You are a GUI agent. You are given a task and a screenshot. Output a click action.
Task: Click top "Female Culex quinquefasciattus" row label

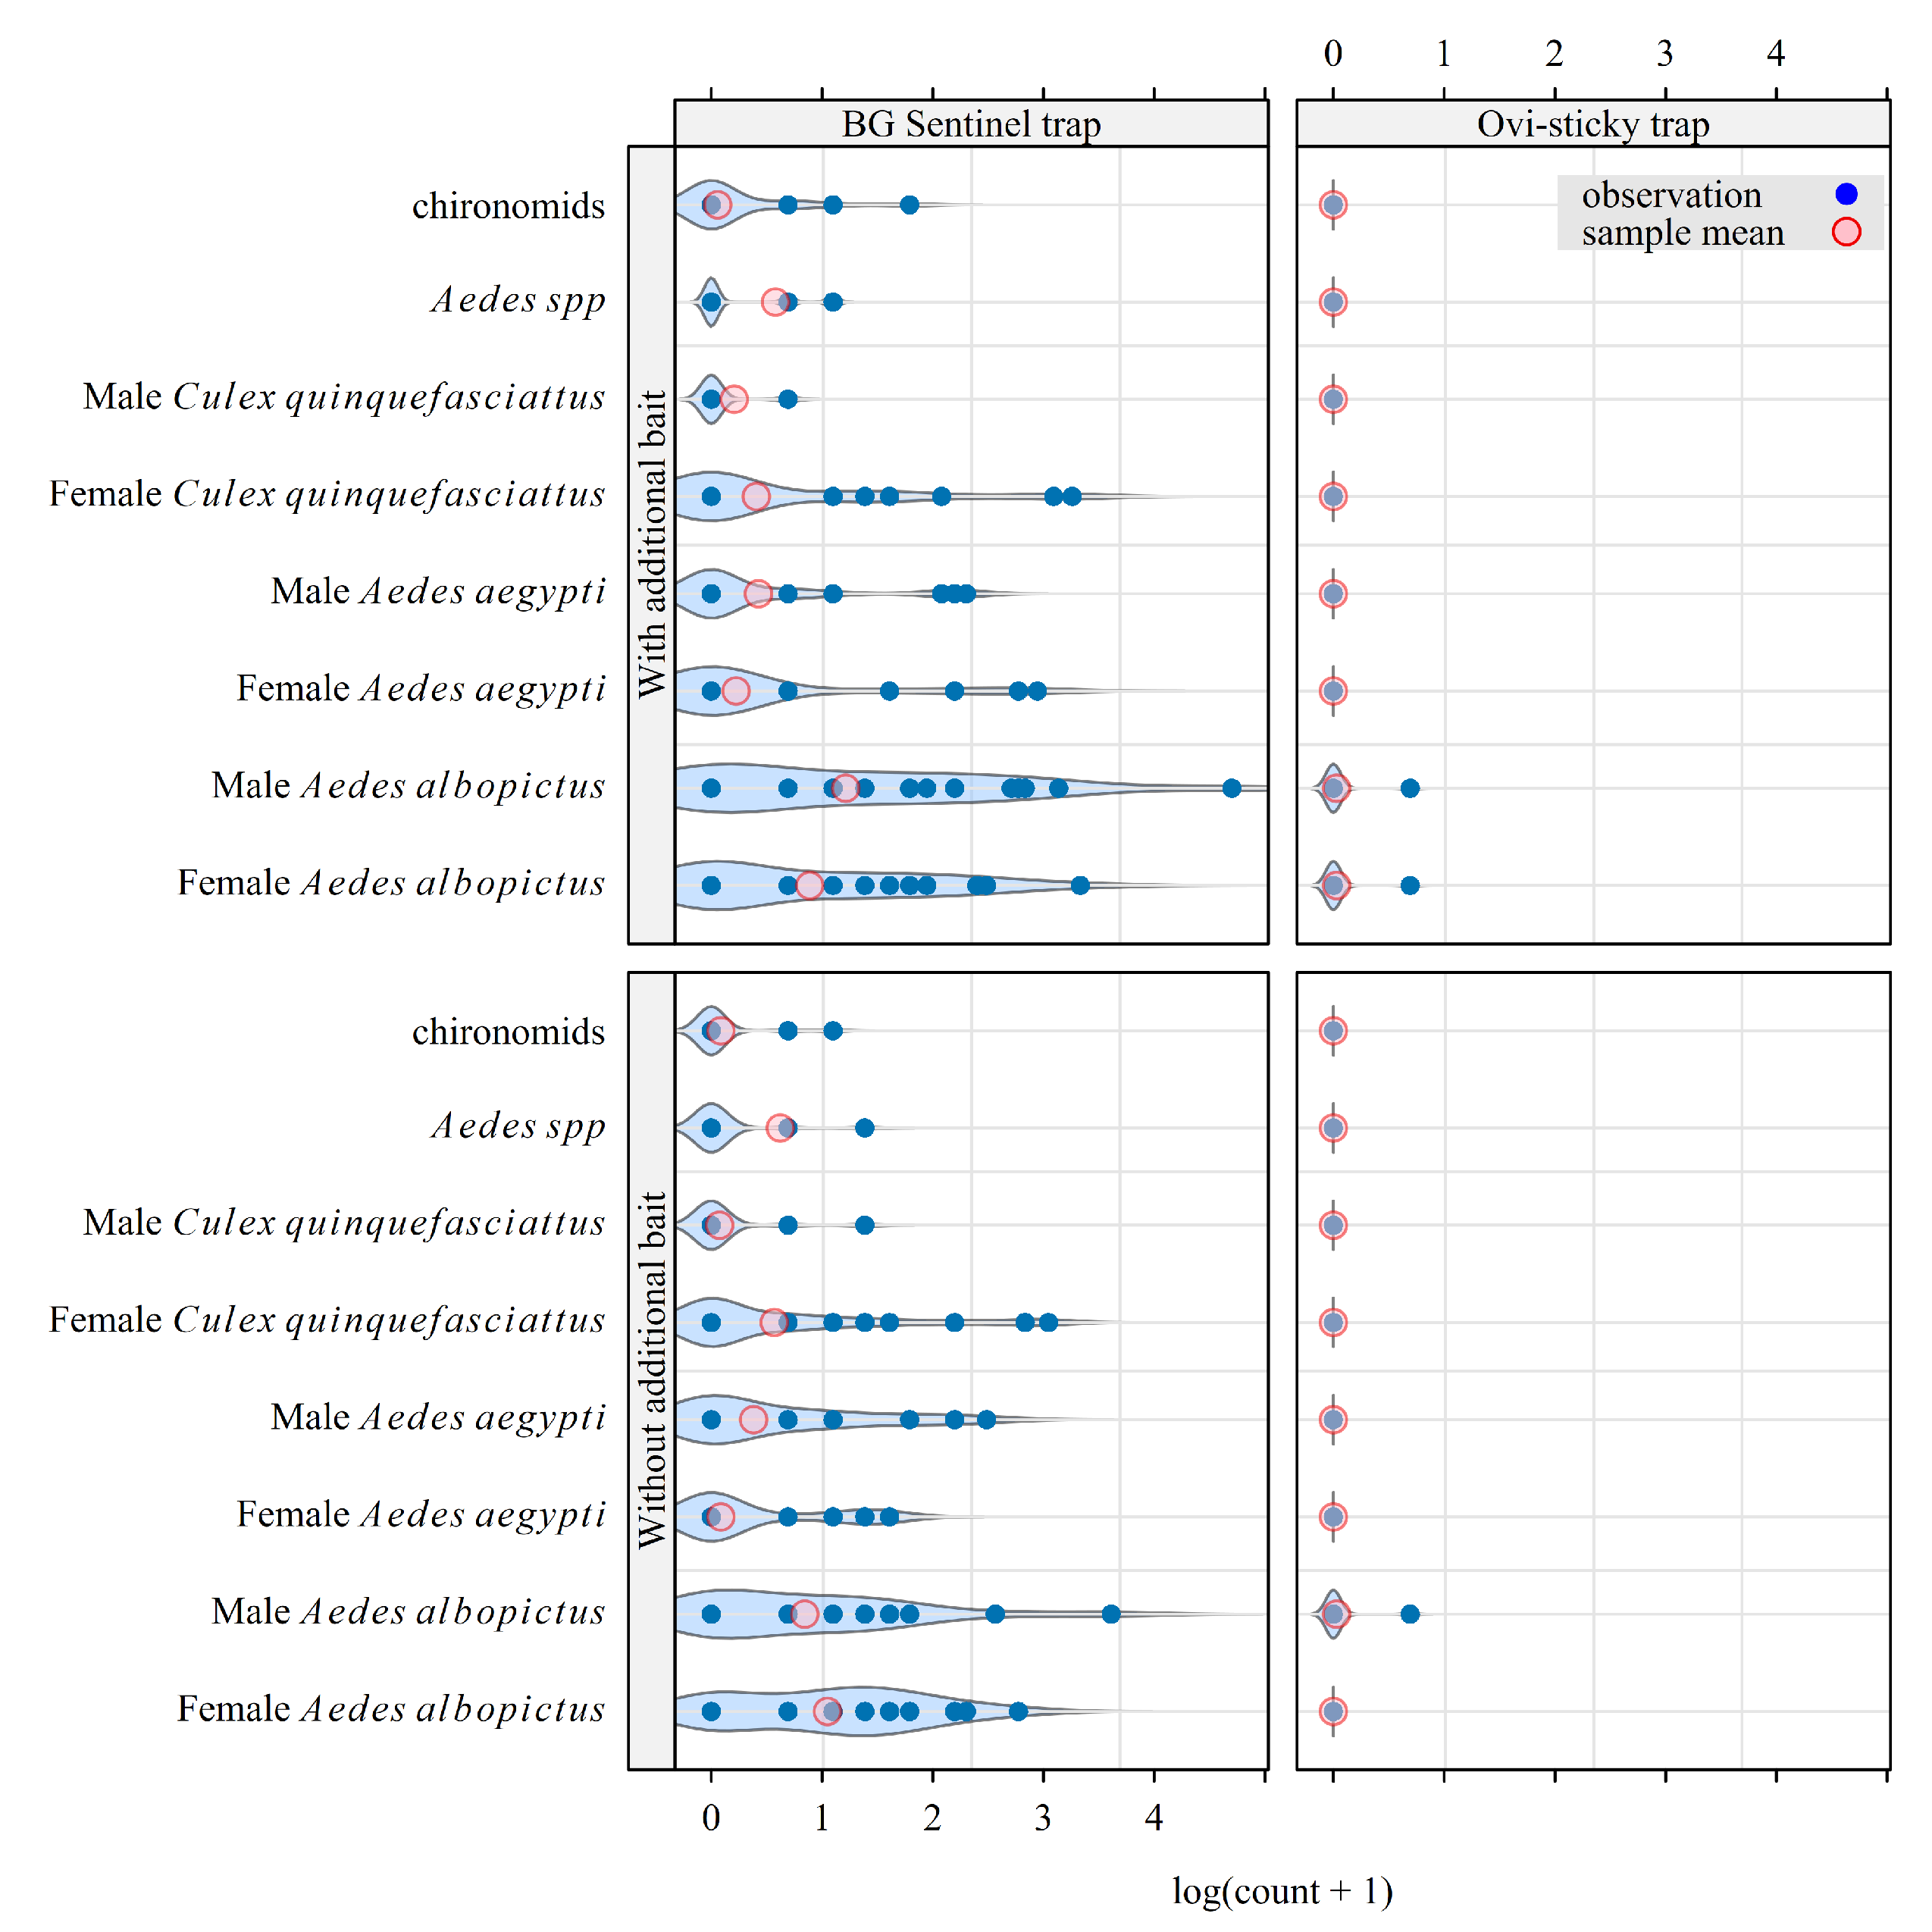(327, 494)
